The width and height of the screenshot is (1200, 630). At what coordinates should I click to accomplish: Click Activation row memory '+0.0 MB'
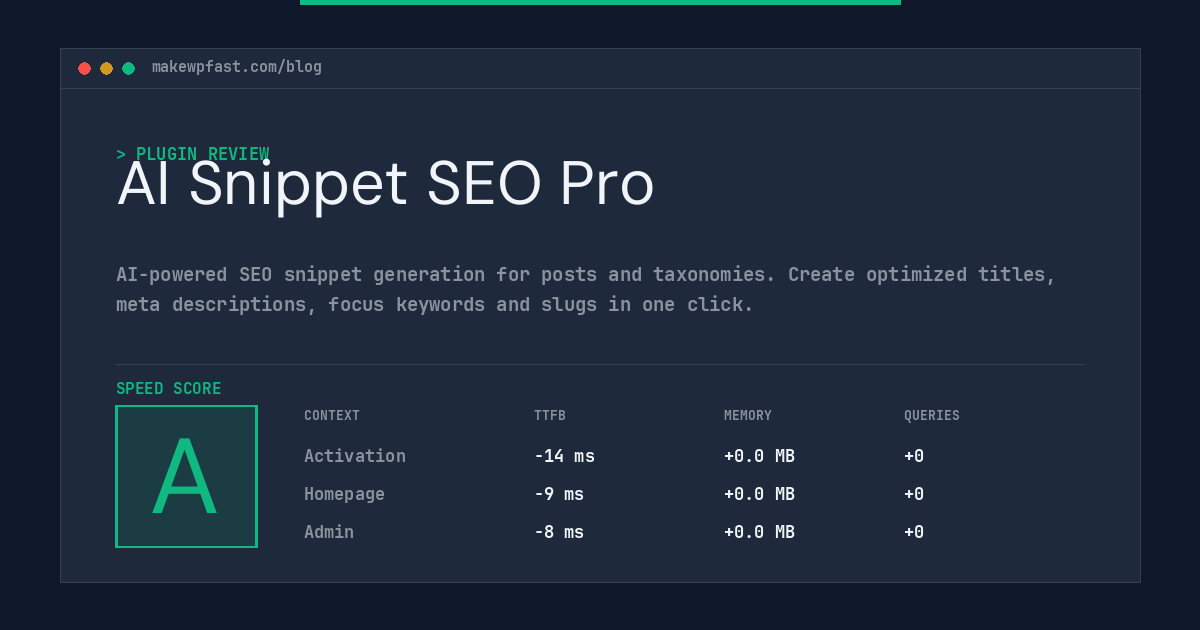(x=759, y=456)
